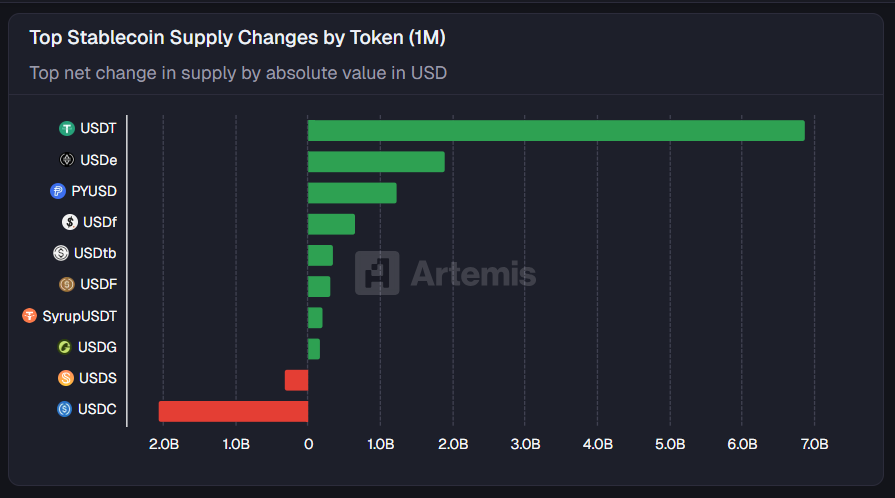Click the chart subtitle description text
The height and width of the screenshot is (498, 895).
point(238,72)
